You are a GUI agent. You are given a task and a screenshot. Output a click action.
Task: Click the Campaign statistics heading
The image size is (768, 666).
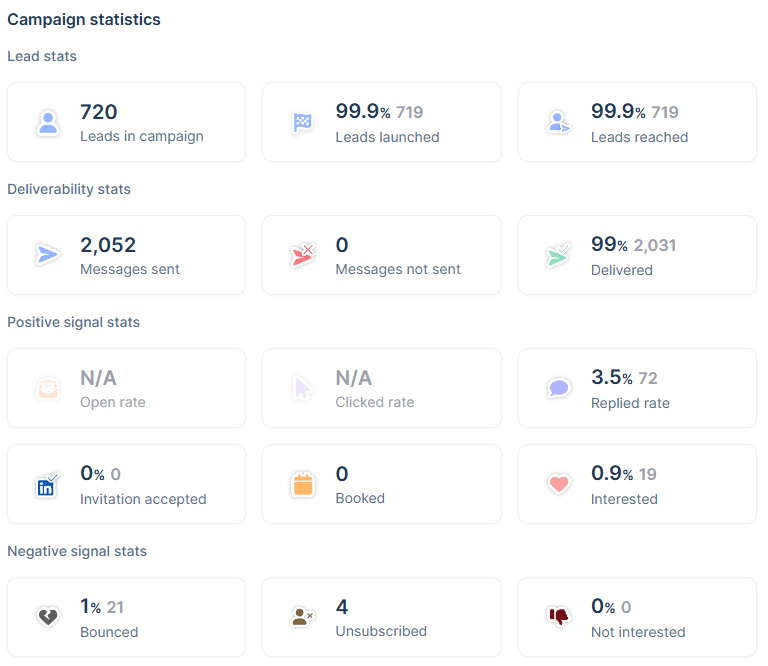84,20
